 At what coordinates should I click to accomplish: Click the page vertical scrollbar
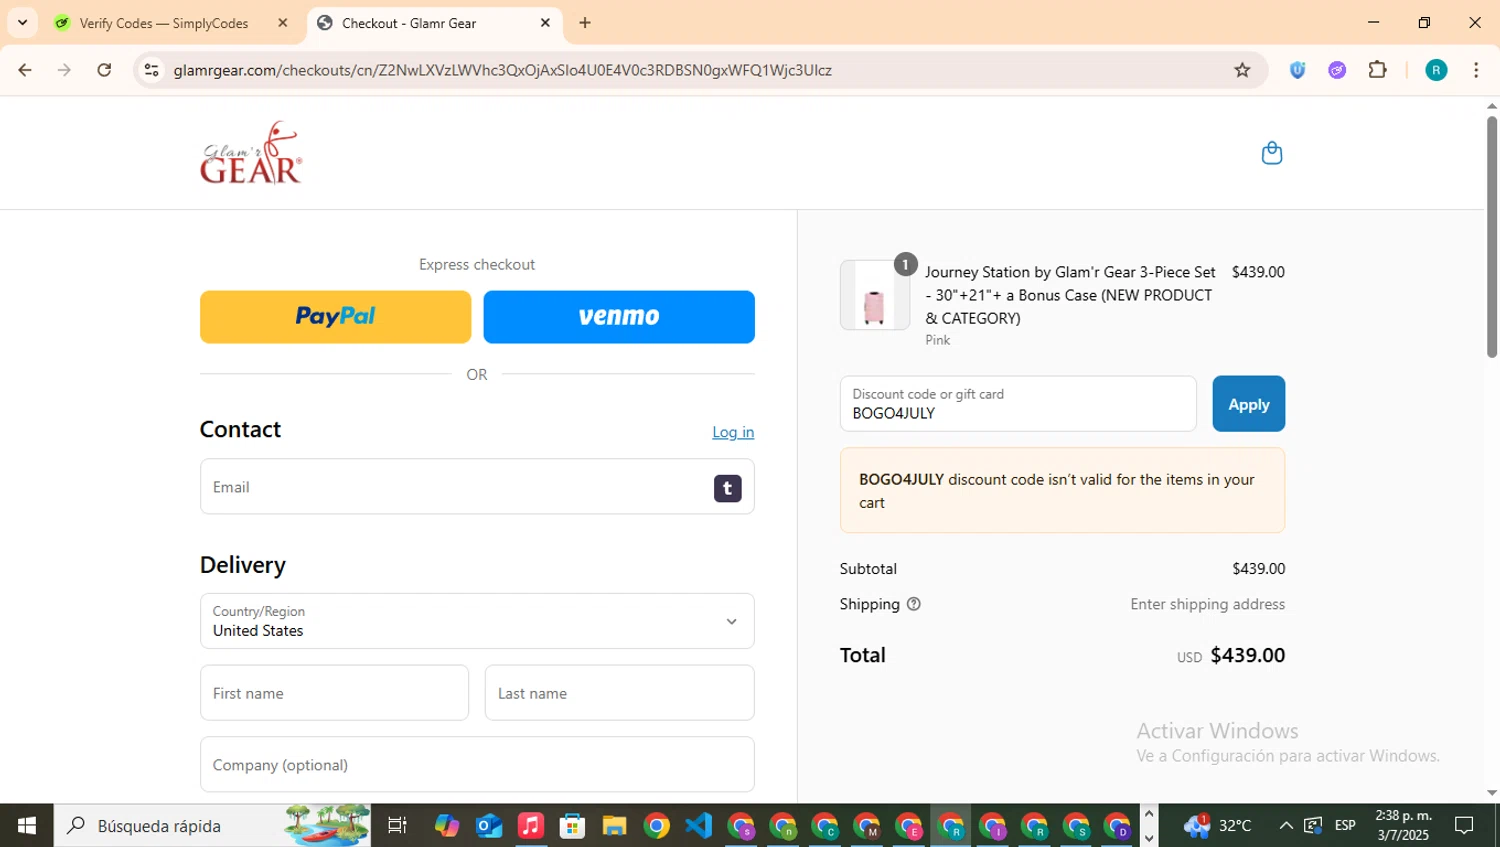(x=1492, y=238)
